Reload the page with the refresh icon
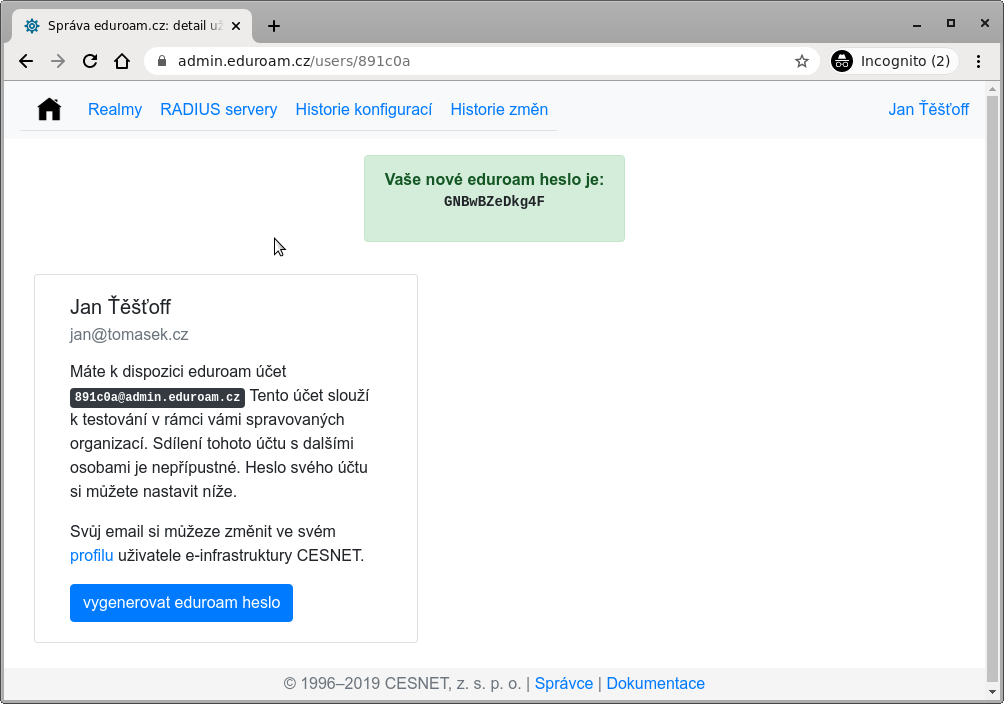1004x704 pixels. 90,61
